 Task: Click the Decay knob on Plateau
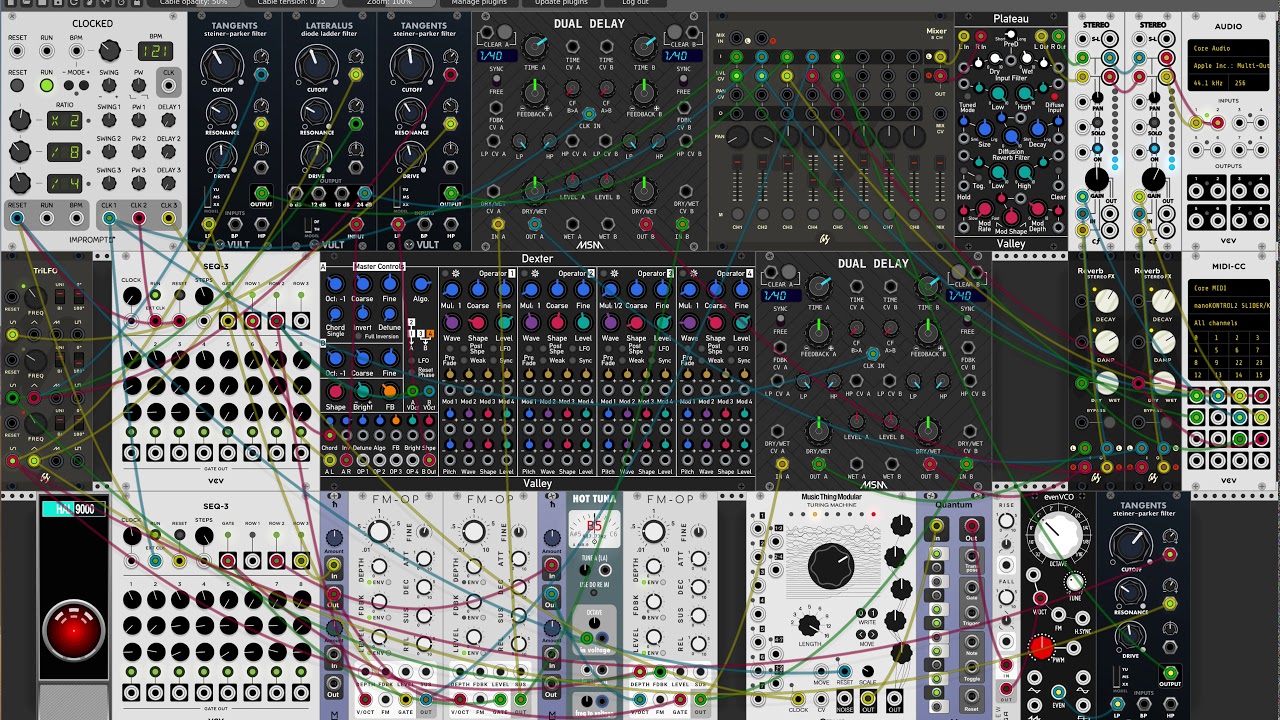[1040, 130]
